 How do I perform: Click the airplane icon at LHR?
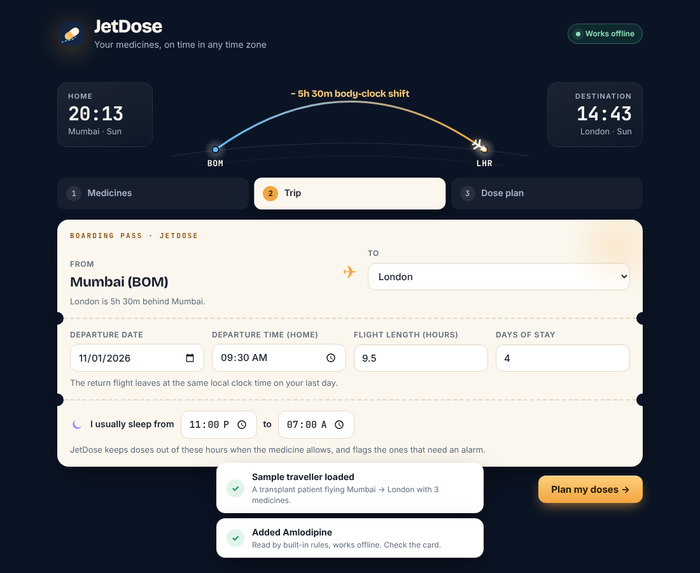[479, 145]
